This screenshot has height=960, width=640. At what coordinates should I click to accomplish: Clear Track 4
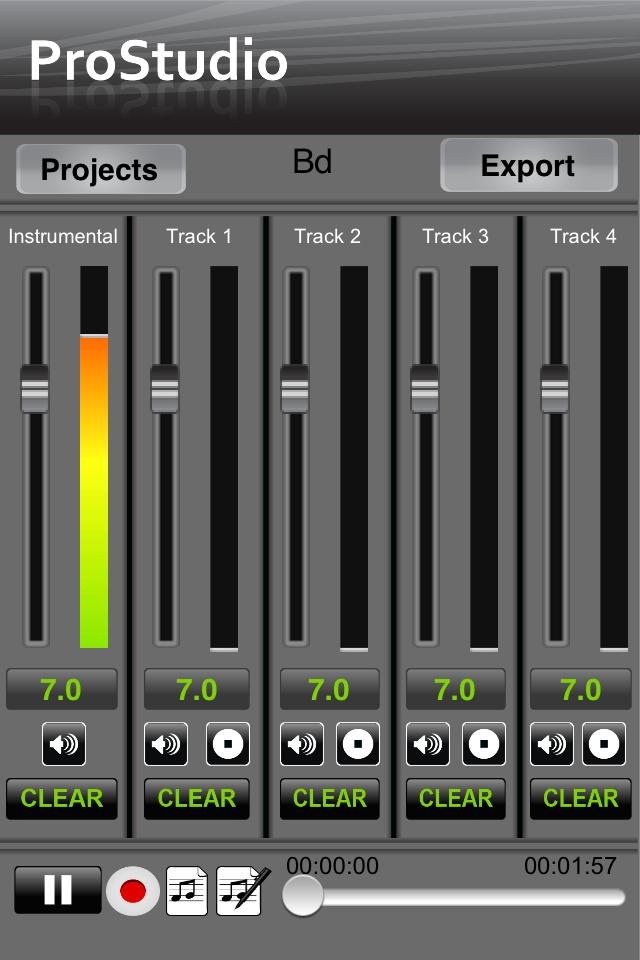[x=581, y=798]
